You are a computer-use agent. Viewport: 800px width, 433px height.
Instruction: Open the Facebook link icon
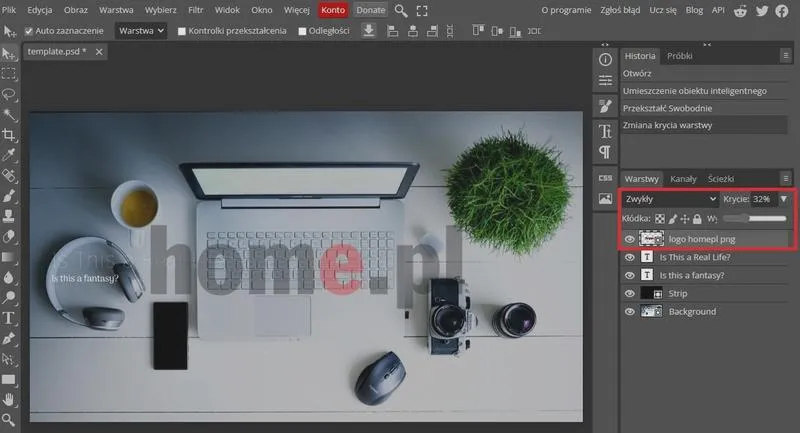click(x=782, y=10)
